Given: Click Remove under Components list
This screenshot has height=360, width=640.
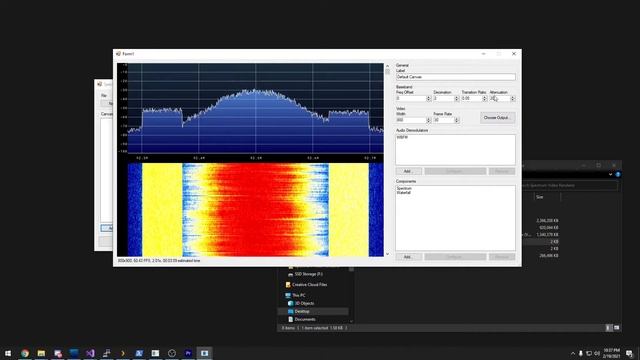Looking at the screenshot, I should (502, 257).
